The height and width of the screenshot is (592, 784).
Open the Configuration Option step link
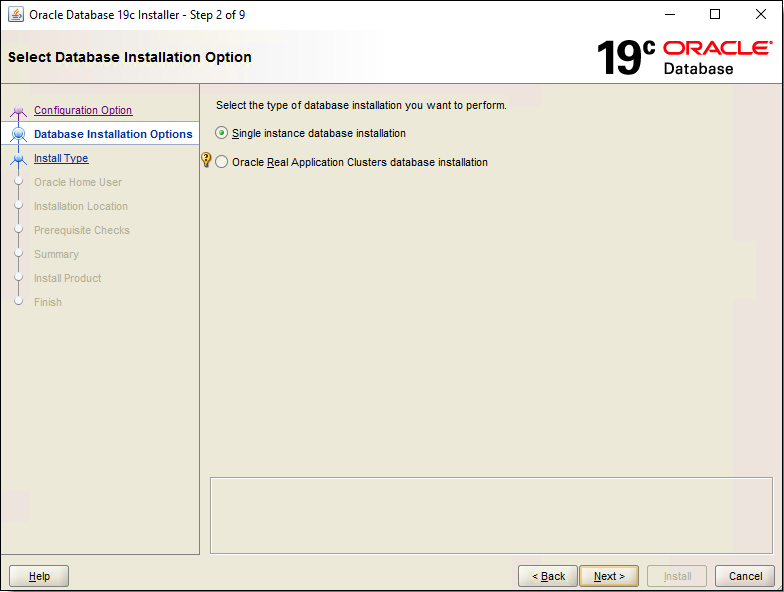[x=83, y=110]
